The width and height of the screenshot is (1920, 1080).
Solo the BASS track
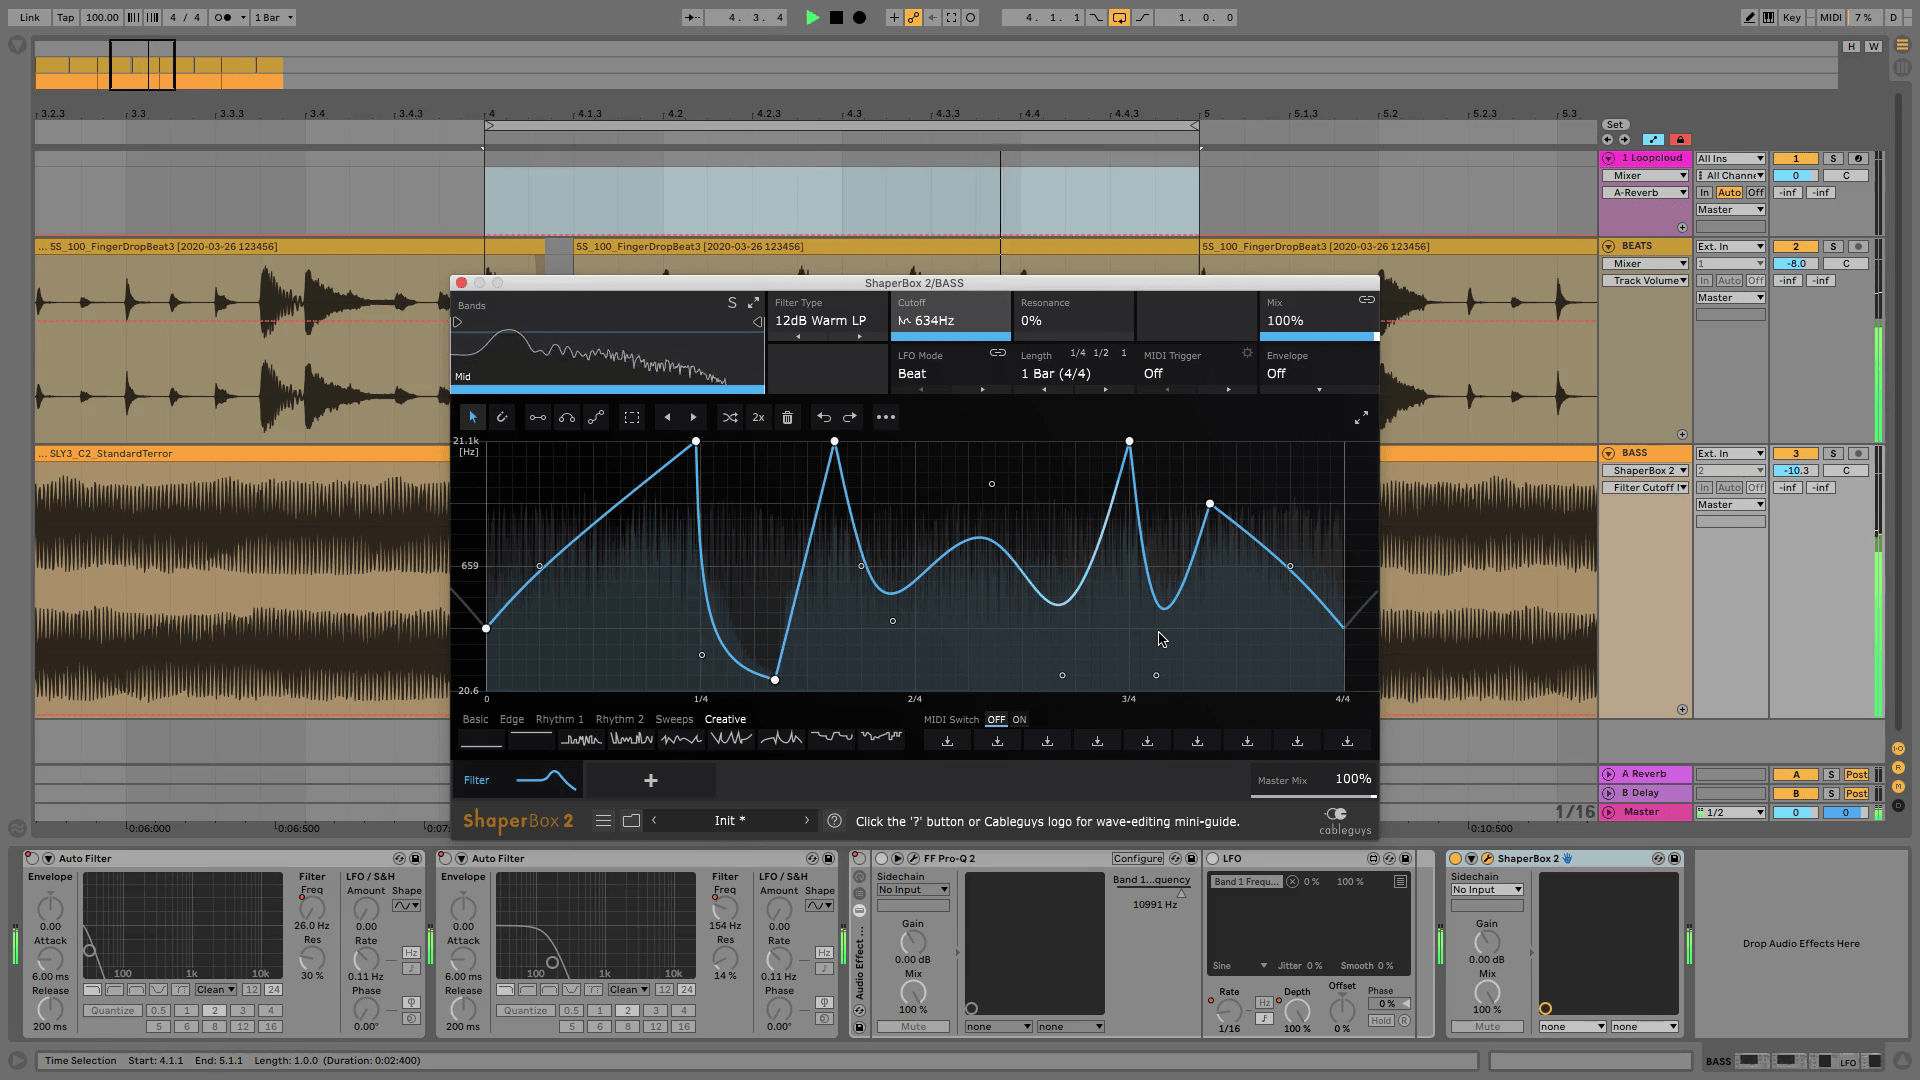(x=1833, y=453)
